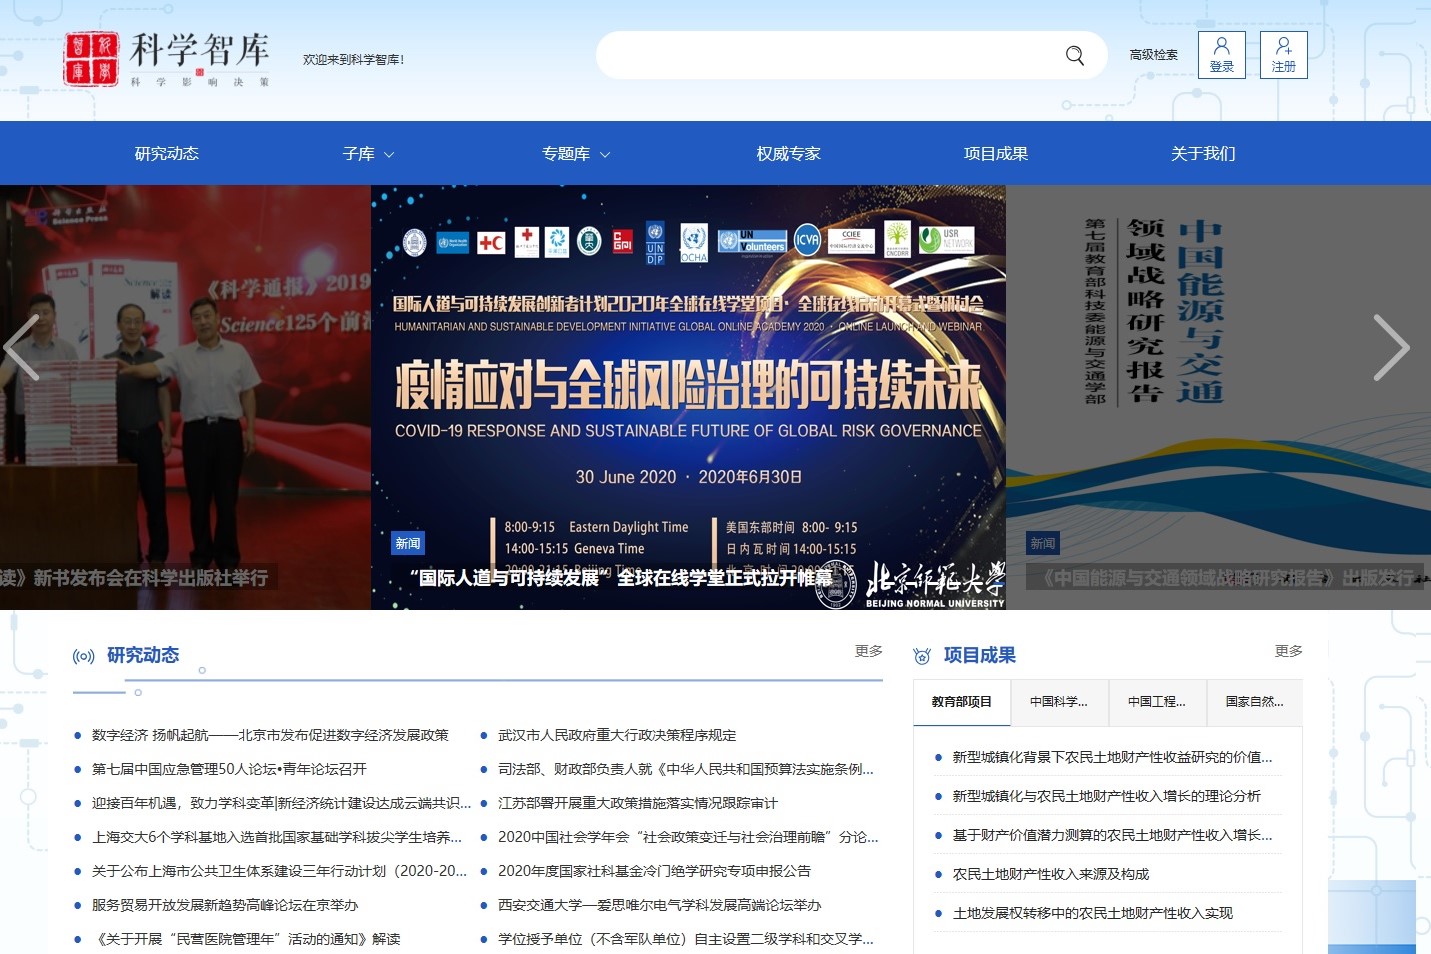Screen dimensions: 1431x954
Task: Go to previous carousel slide arrow
Action: (22, 348)
